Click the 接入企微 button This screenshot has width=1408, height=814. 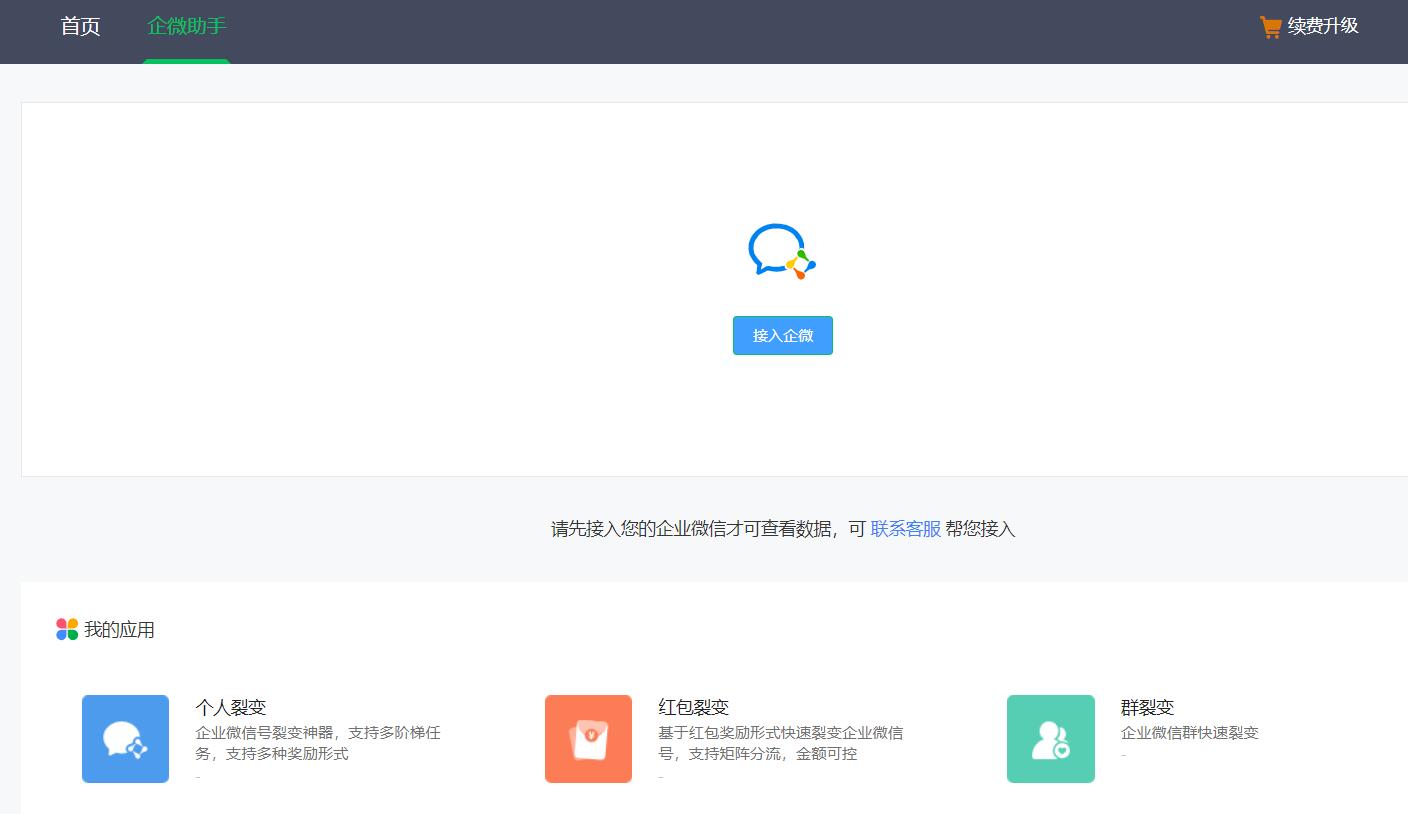coord(783,336)
